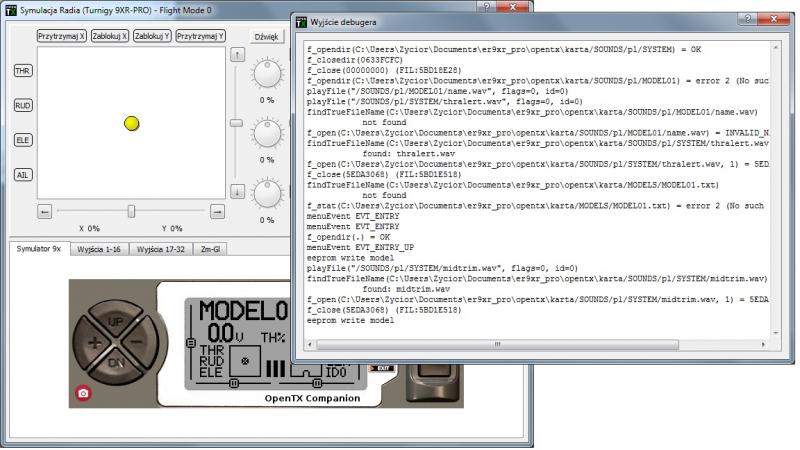The image size is (800, 450).
Task: Click the Dźwięk sound button
Action: pos(267,36)
